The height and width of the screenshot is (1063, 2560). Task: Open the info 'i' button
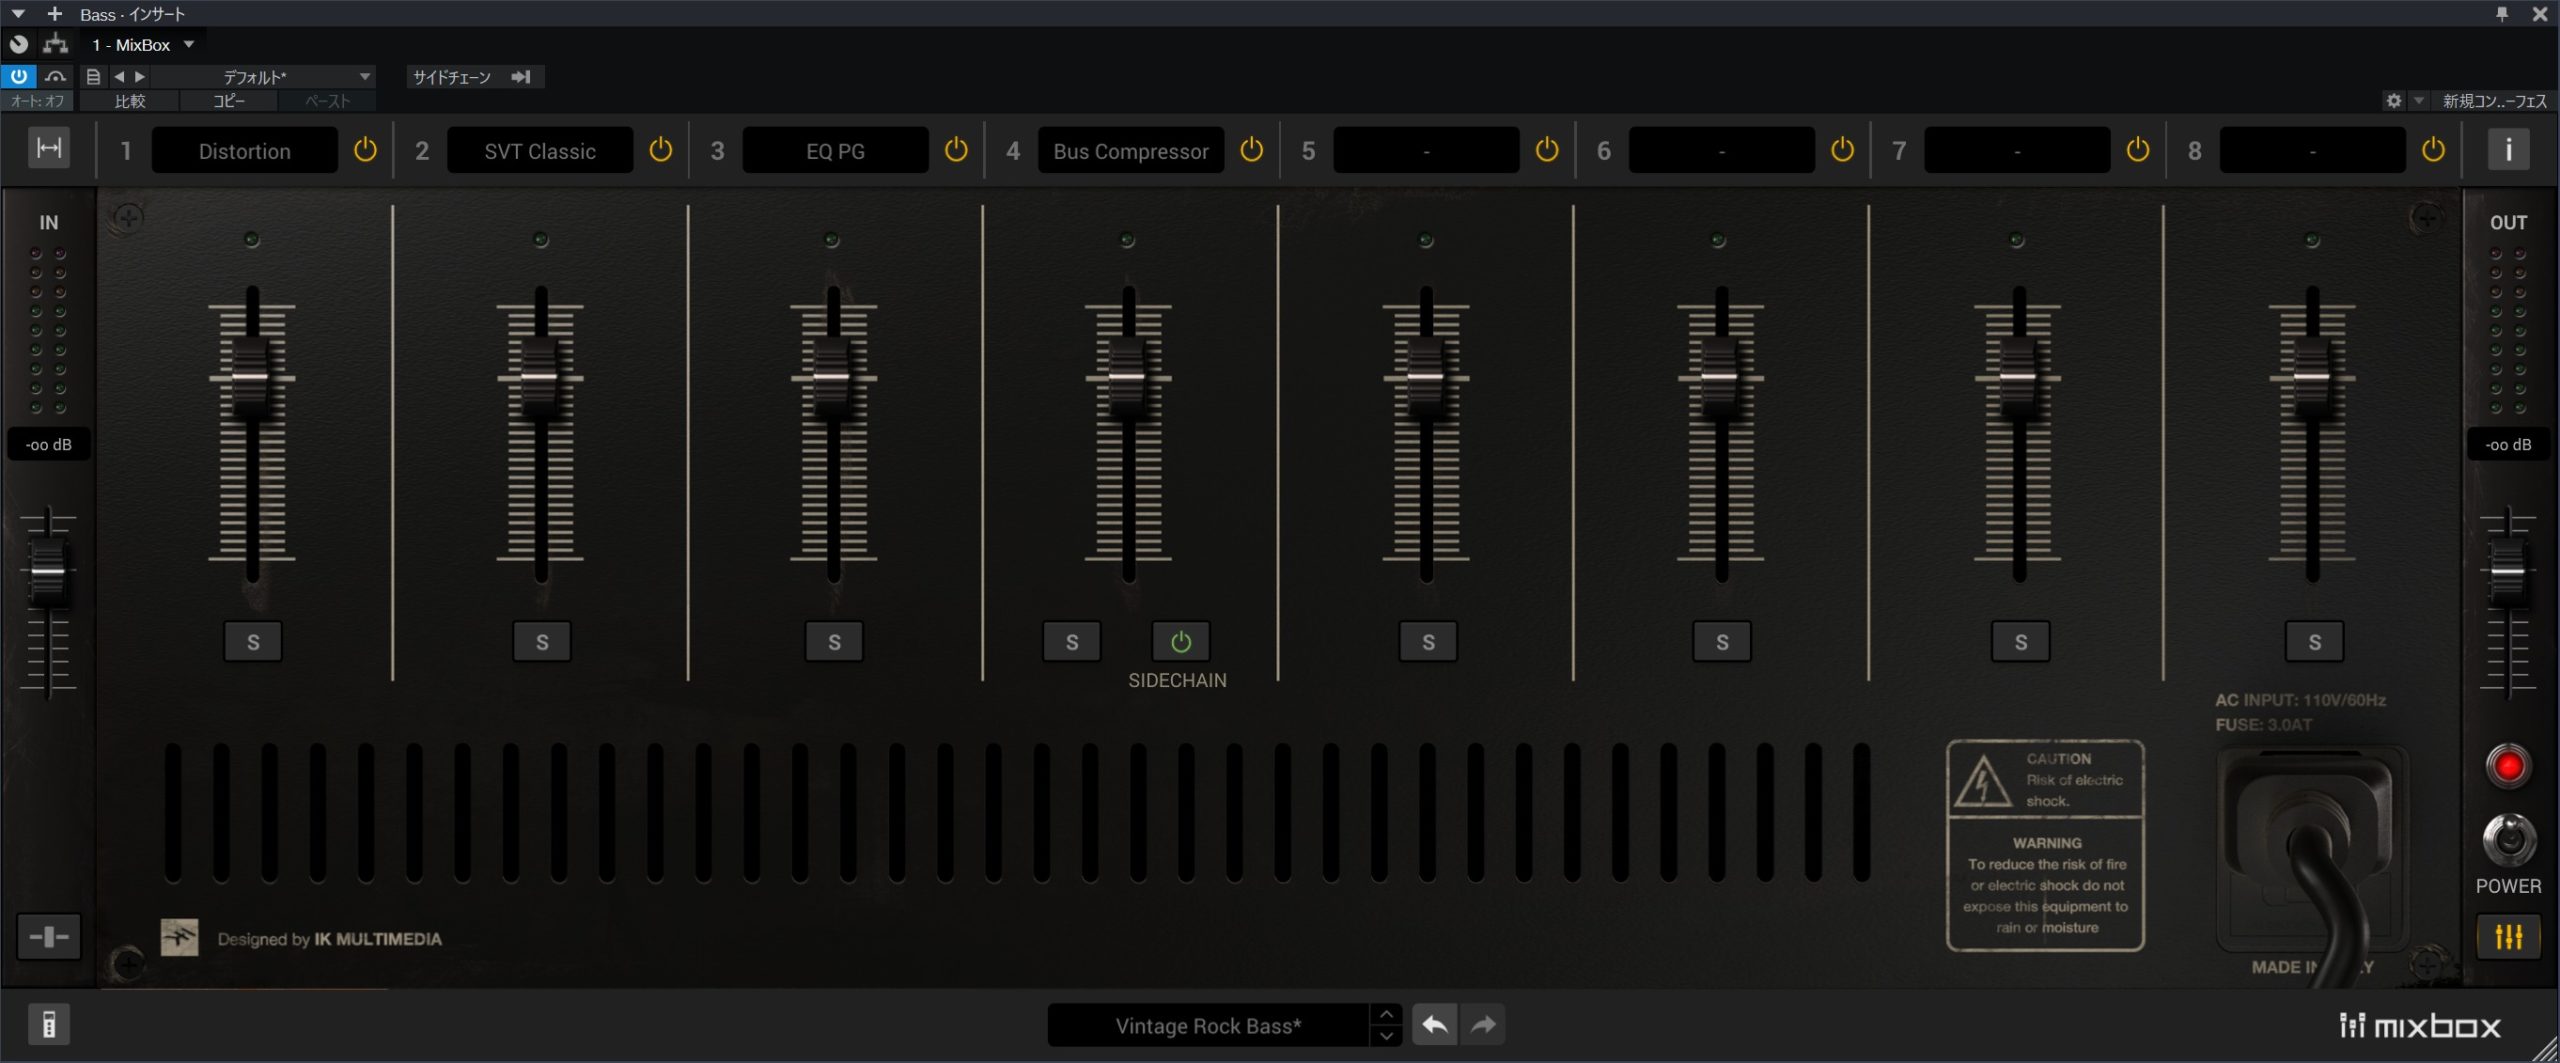pos(2508,150)
